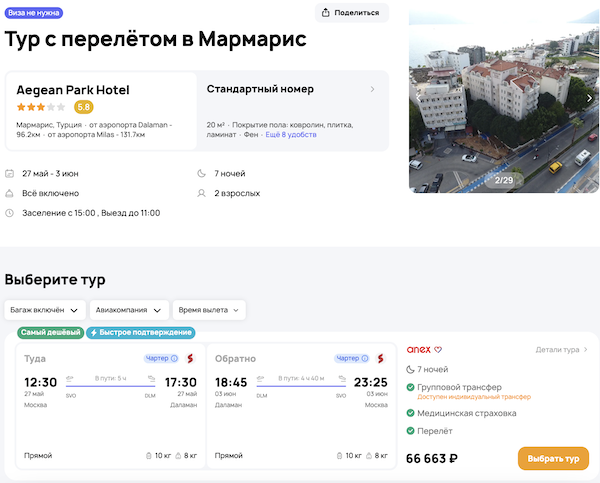Select the Самый дешёвый tag
The height and width of the screenshot is (483, 600).
pyautogui.click(x=50, y=332)
